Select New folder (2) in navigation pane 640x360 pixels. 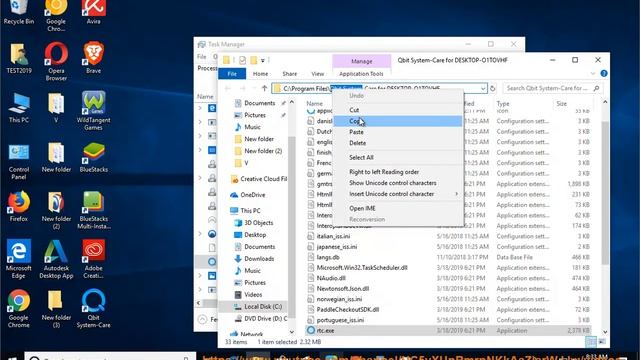tap(263, 151)
